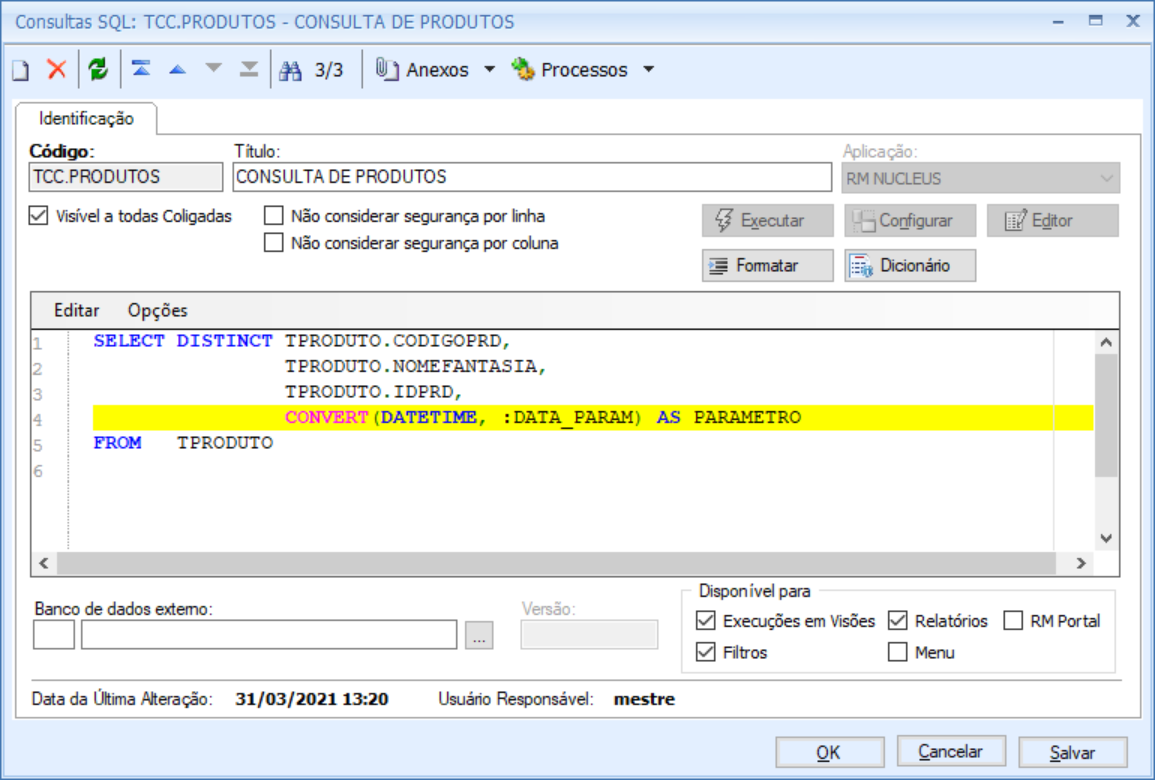Image resolution: width=1155 pixels, height=780 pixels.
Task: Click the Código field TCC.PRODUTOS
Action: 126,177
